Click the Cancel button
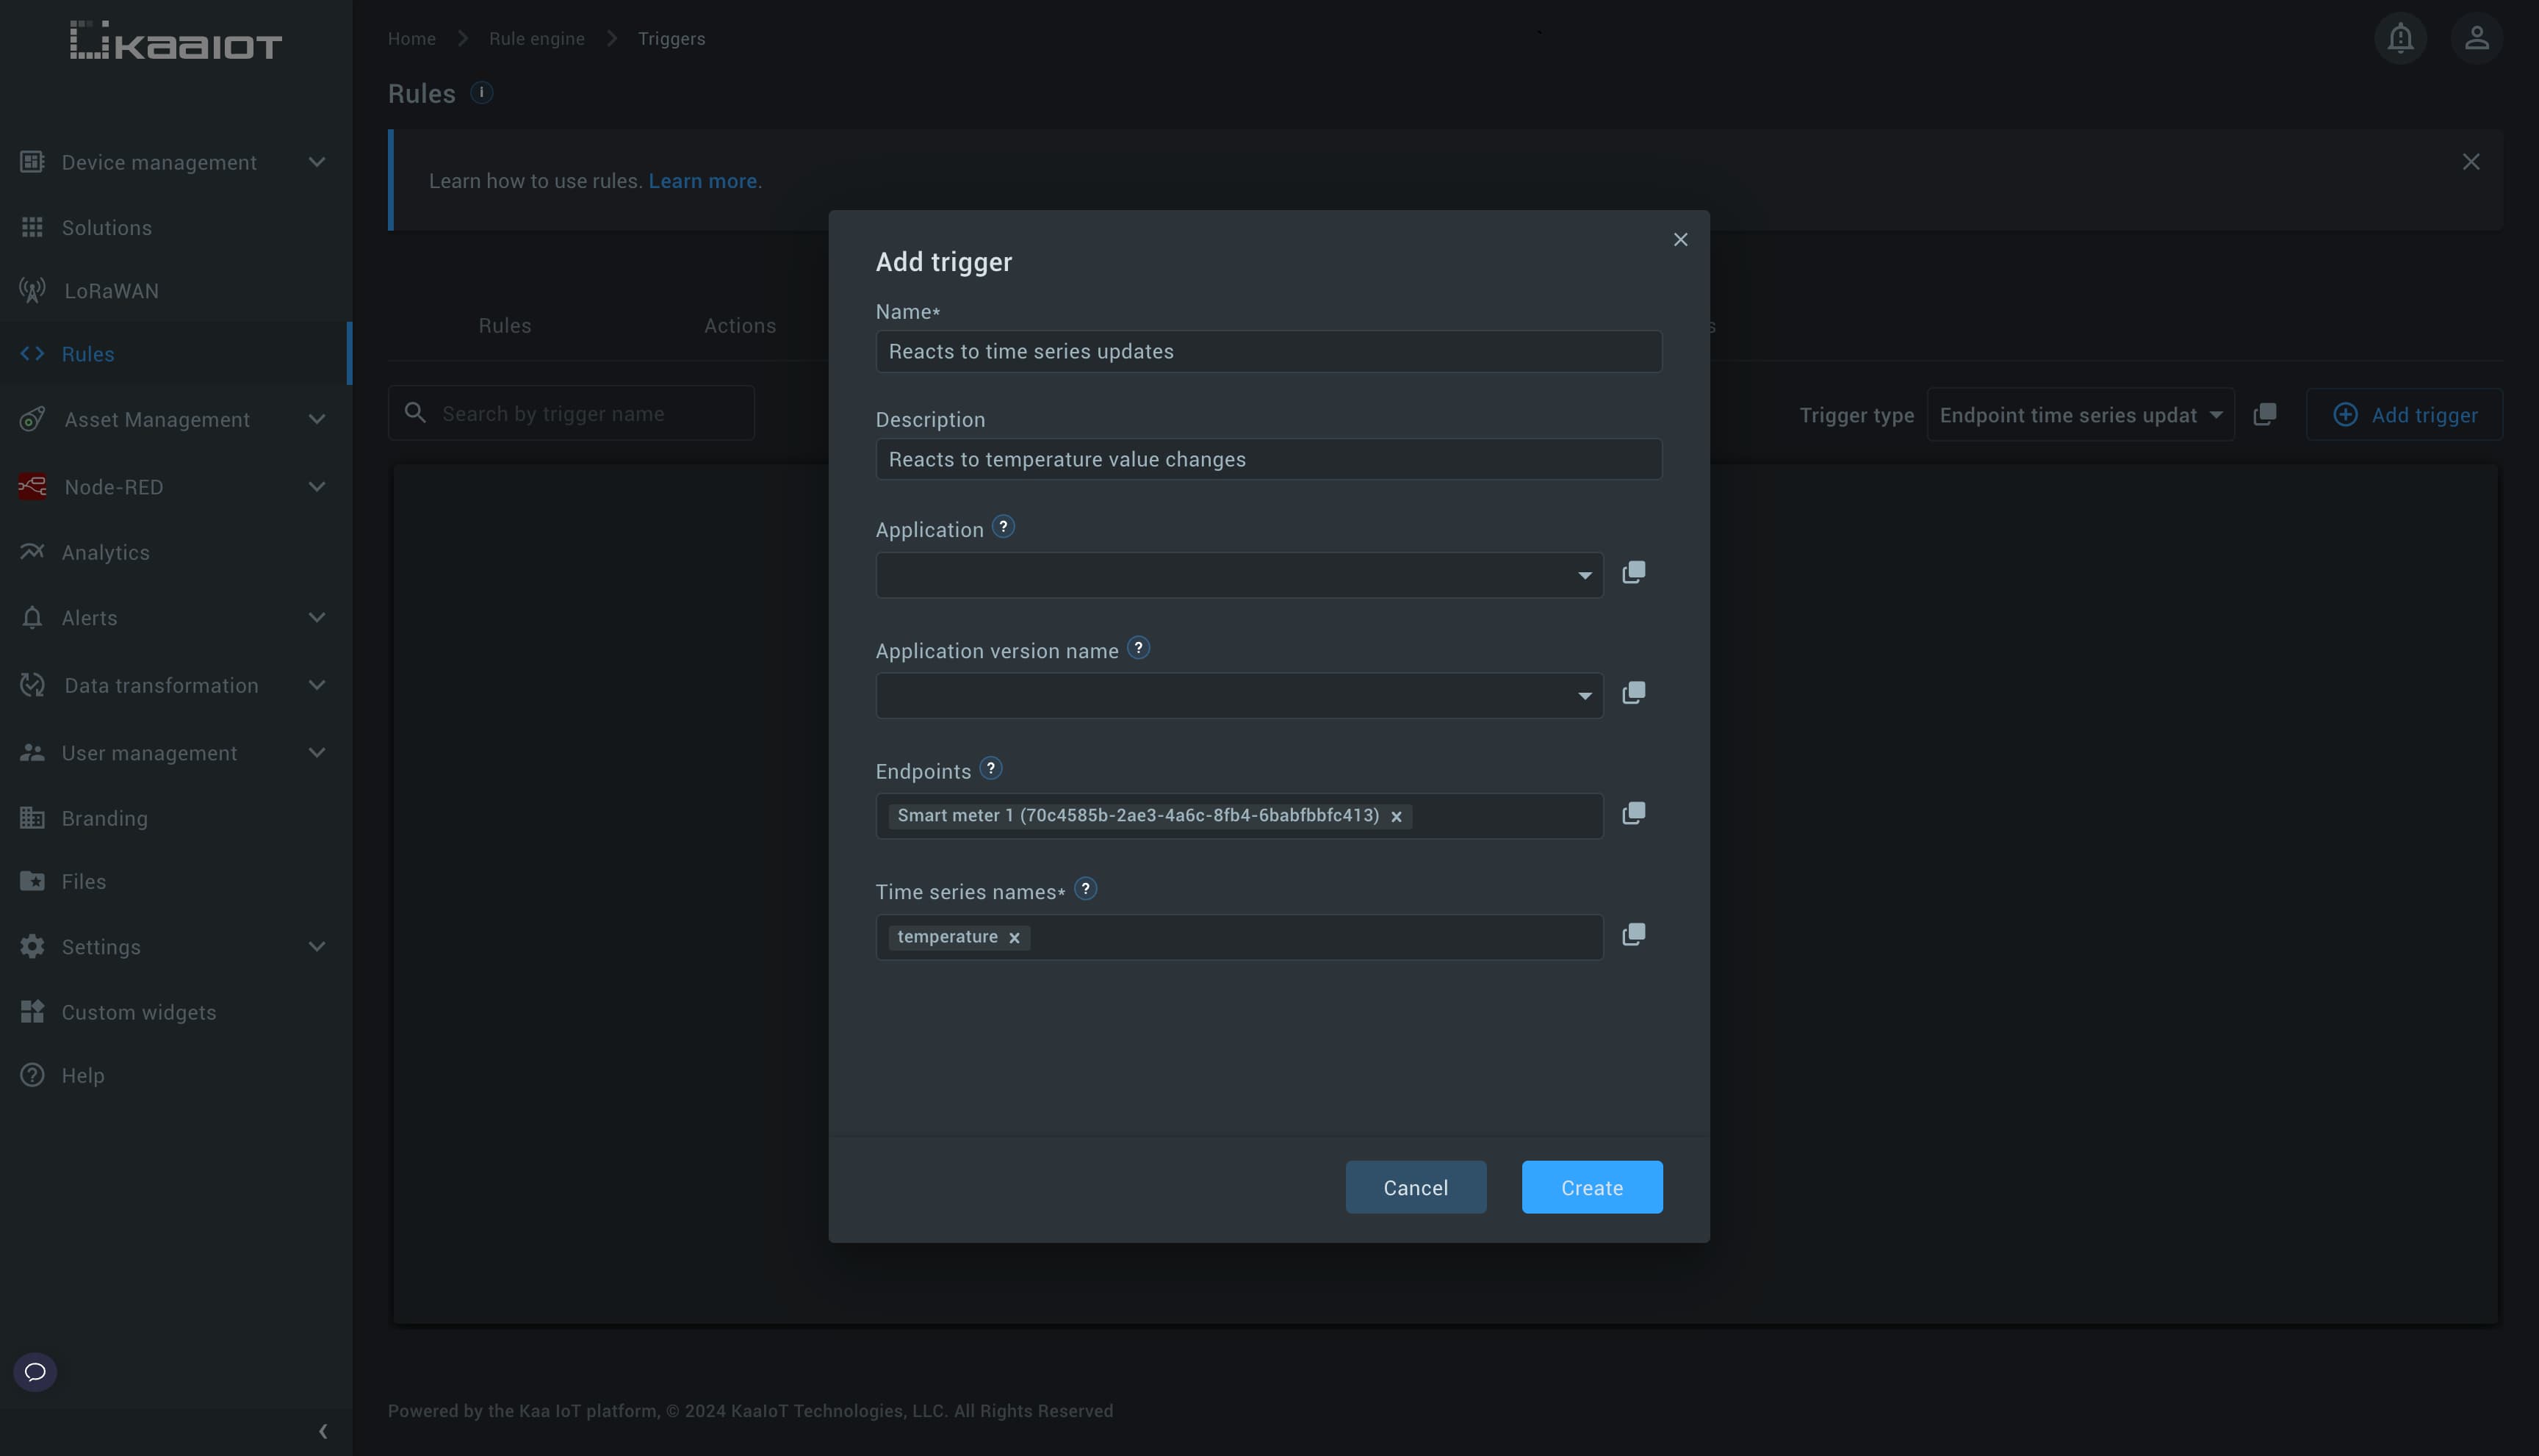This screenshot has width=2539, height=1456. click(1416, 1187)
